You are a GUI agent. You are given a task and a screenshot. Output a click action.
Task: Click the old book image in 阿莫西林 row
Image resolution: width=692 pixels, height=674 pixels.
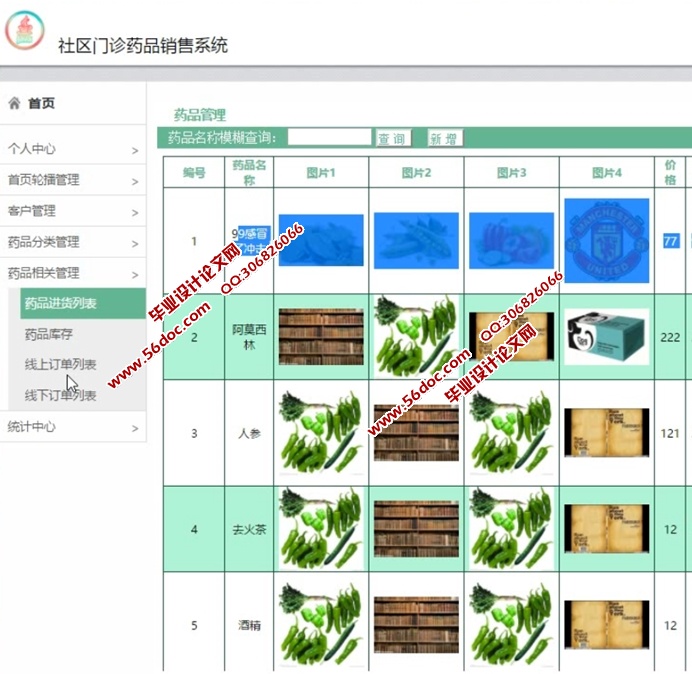point(511,336)
